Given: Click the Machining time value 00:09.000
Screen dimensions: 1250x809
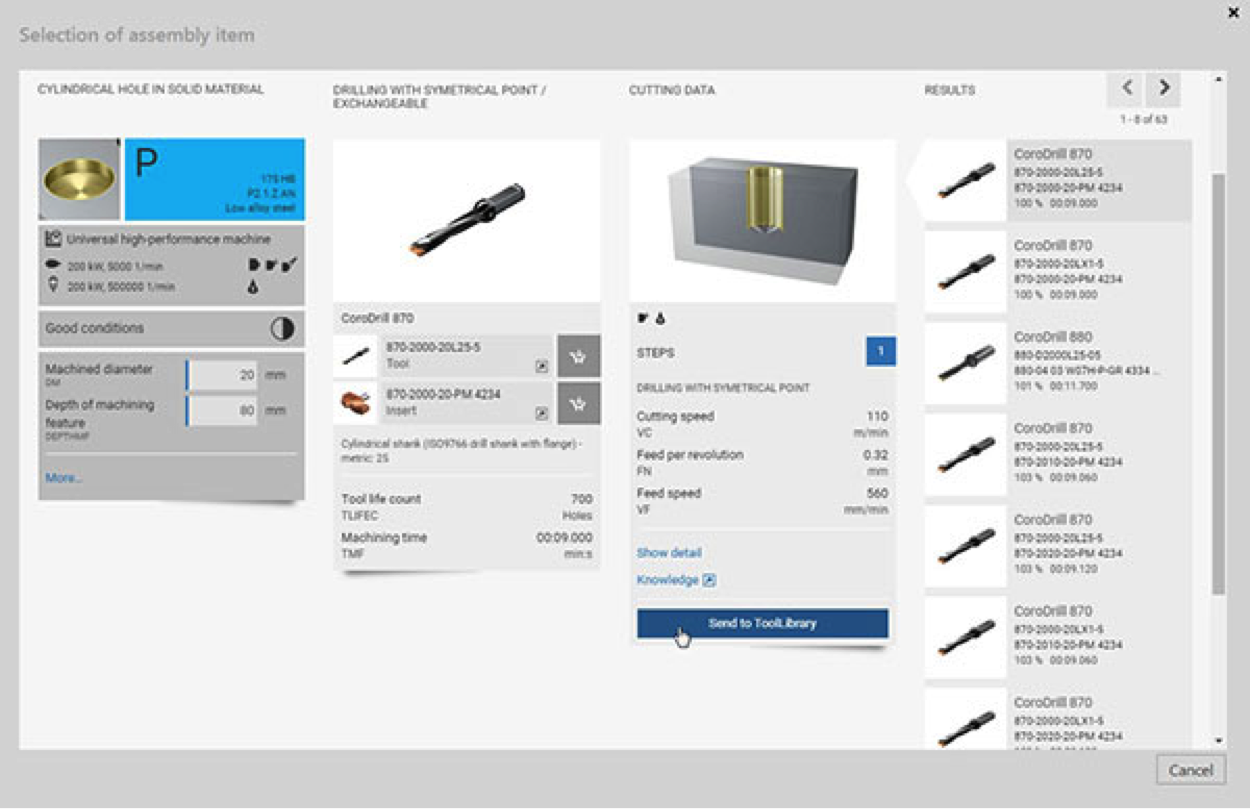Looking at the screenshot, I should click(564, 538).
